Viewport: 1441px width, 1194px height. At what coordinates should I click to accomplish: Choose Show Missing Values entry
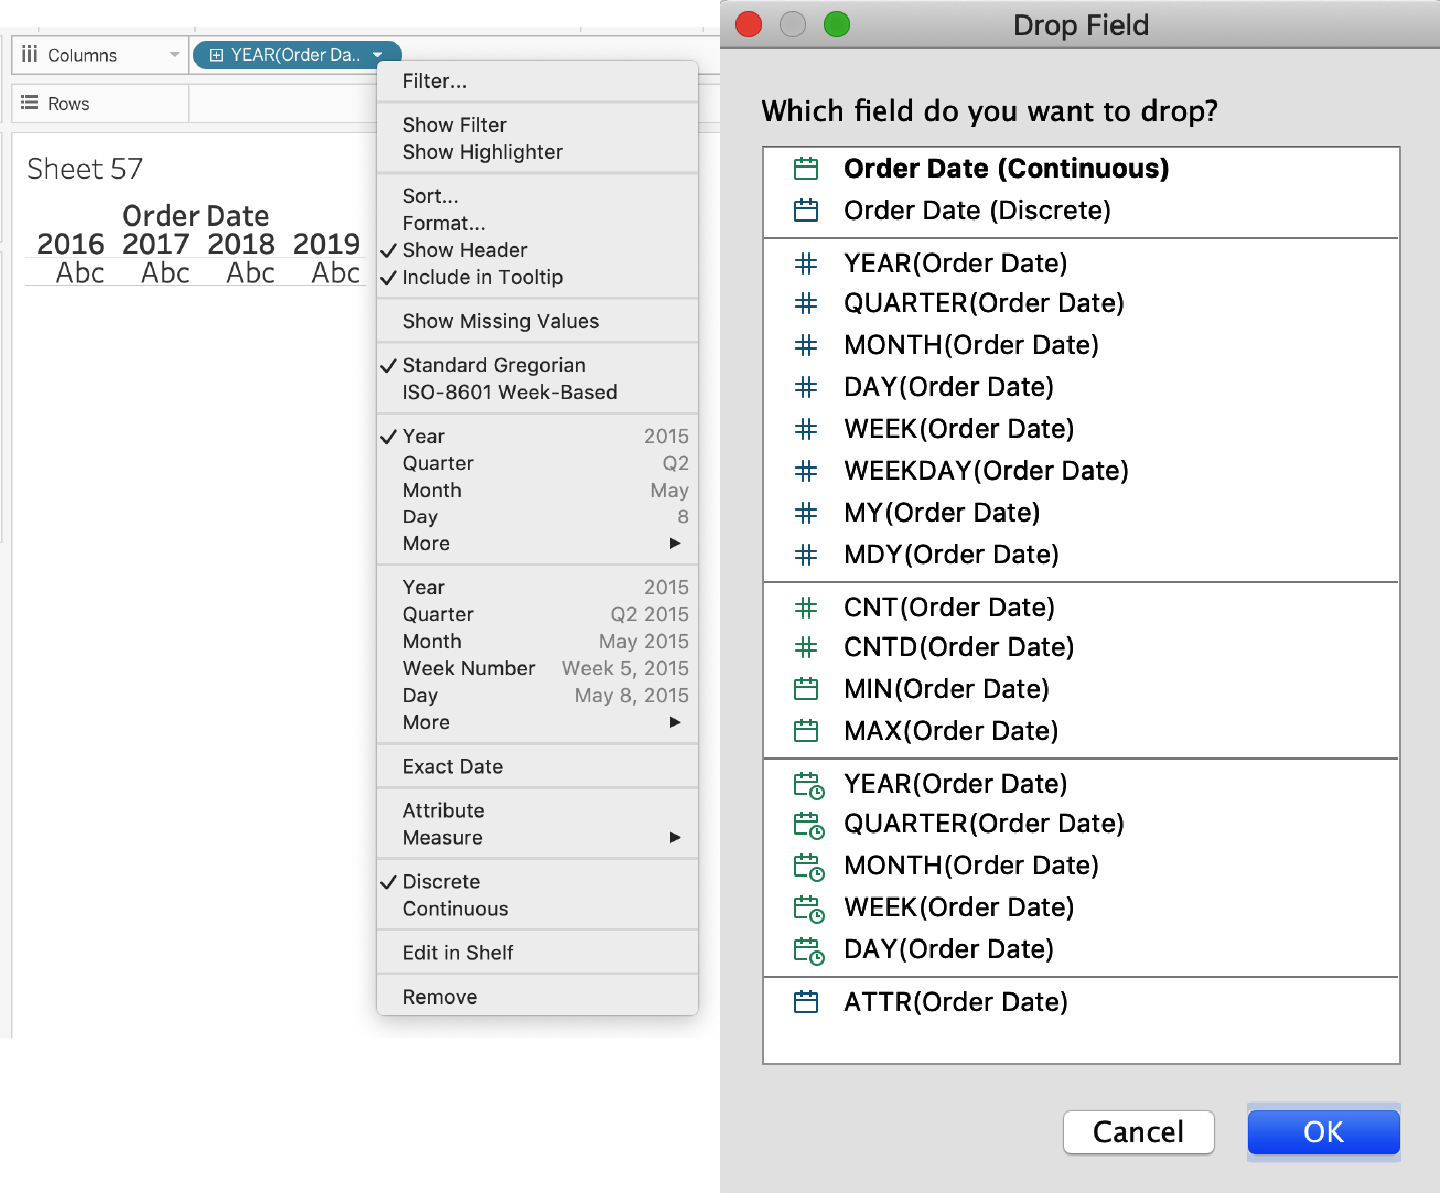(x=537, y=321)
